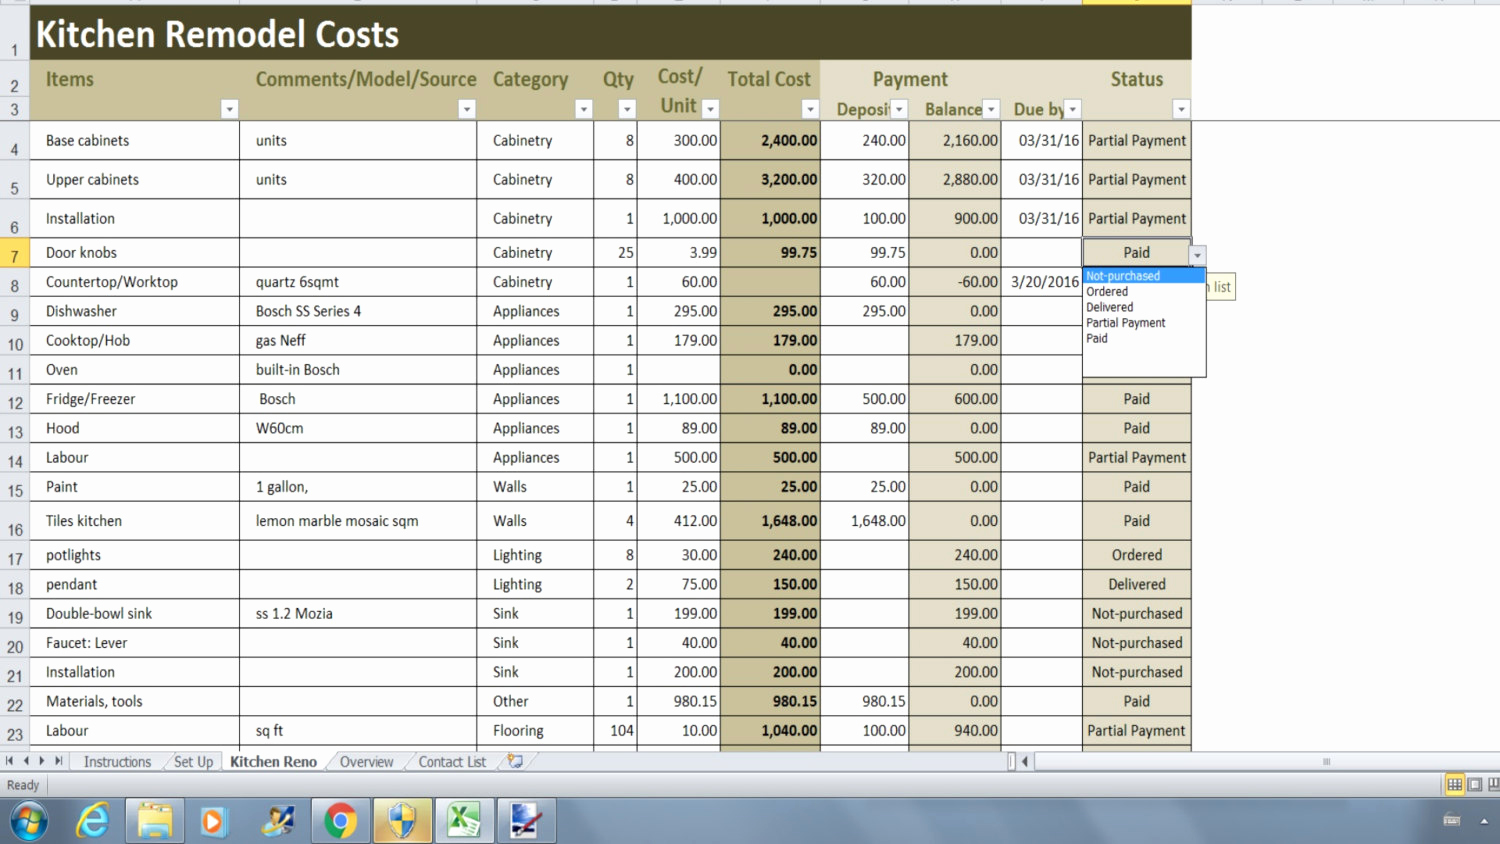Open the Balance column filter dropdown

(991, 109)
